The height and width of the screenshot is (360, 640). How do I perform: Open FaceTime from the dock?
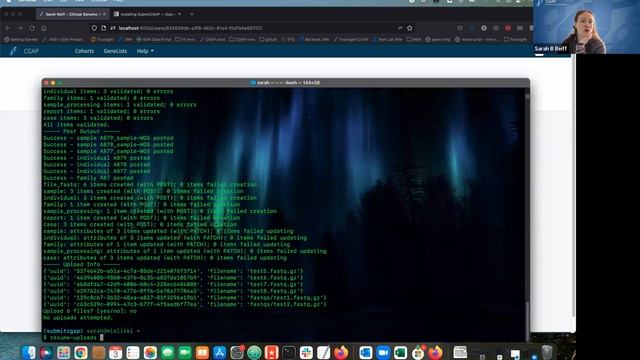pyautogui.click(x=184, y=352)
